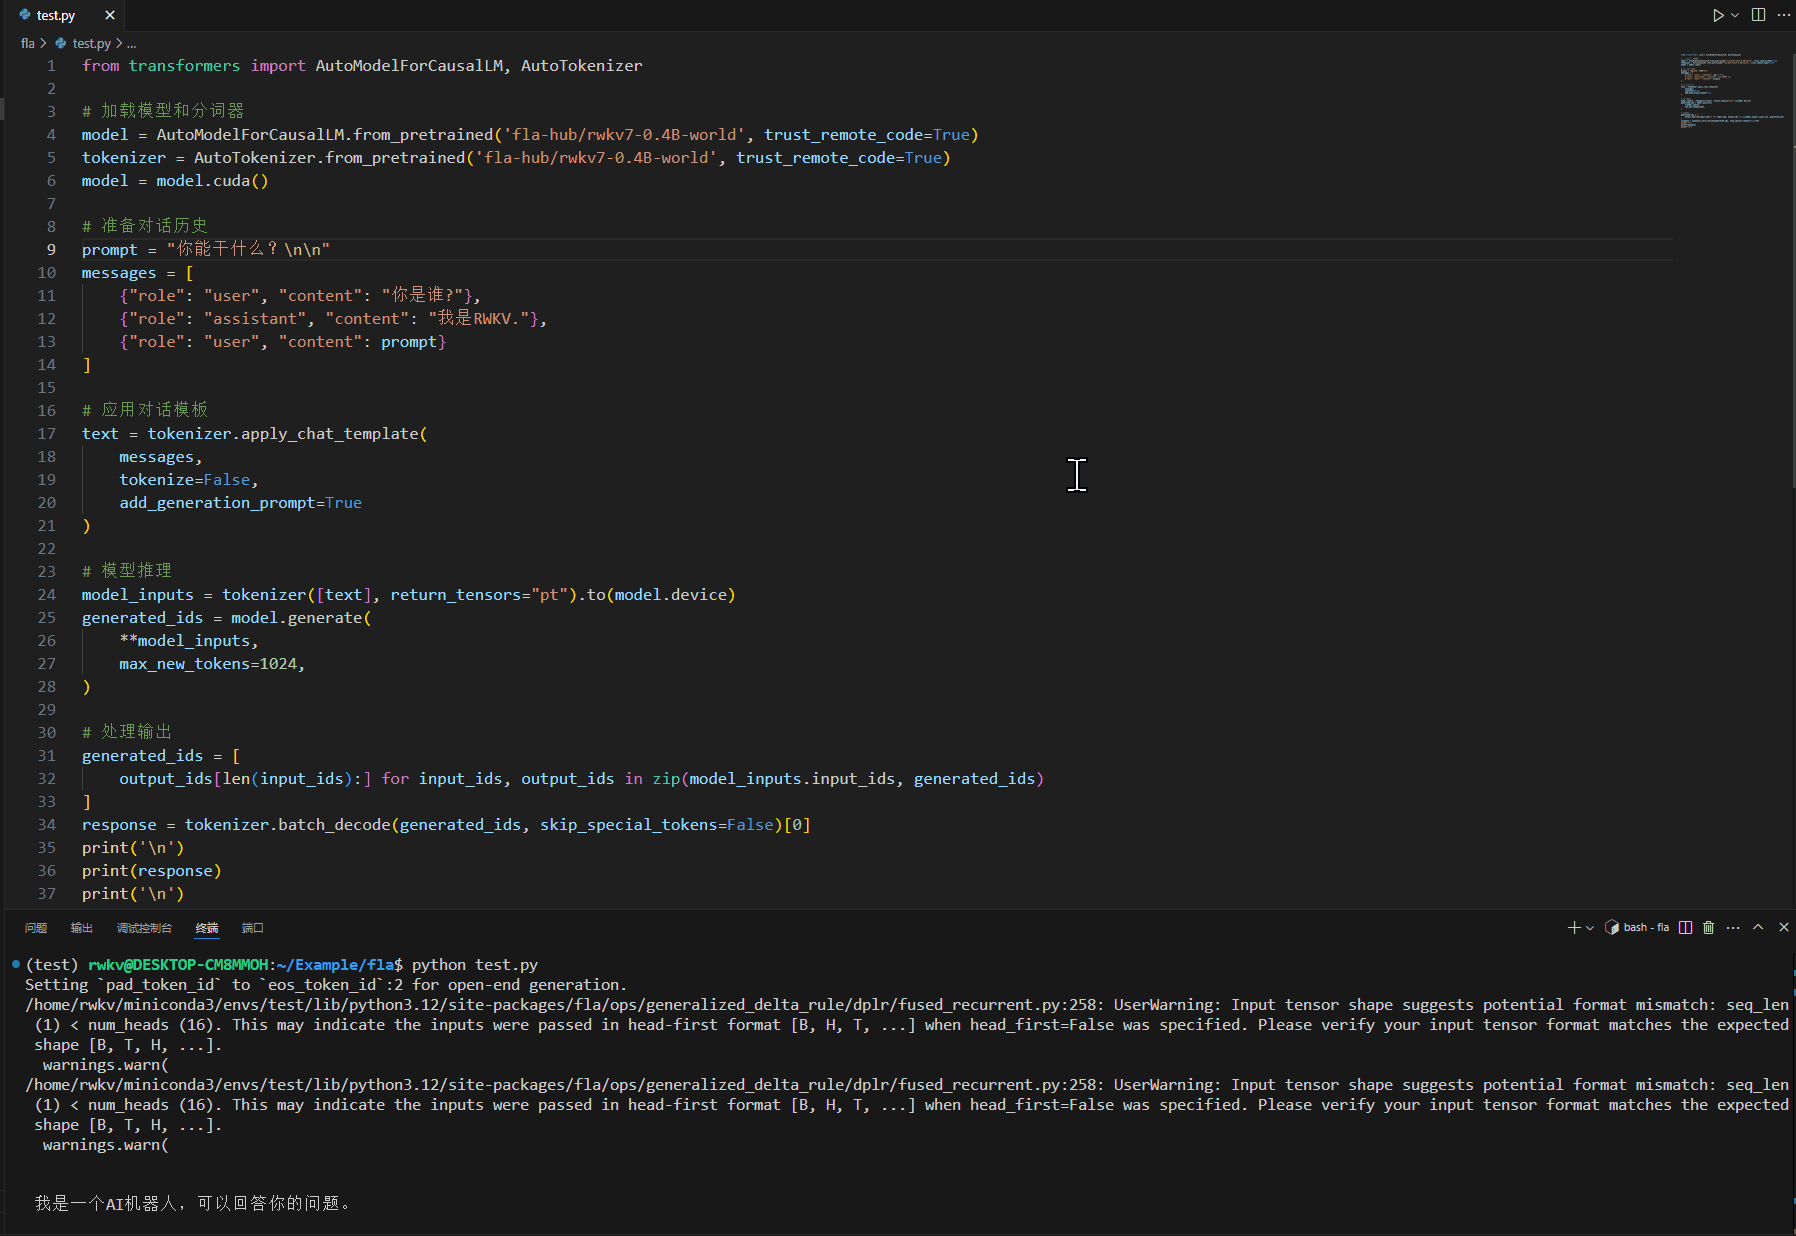Open the editor's More Actions ellipsis menu
Screen dimensions: 1796x1236
click(x=1784, y=15)
